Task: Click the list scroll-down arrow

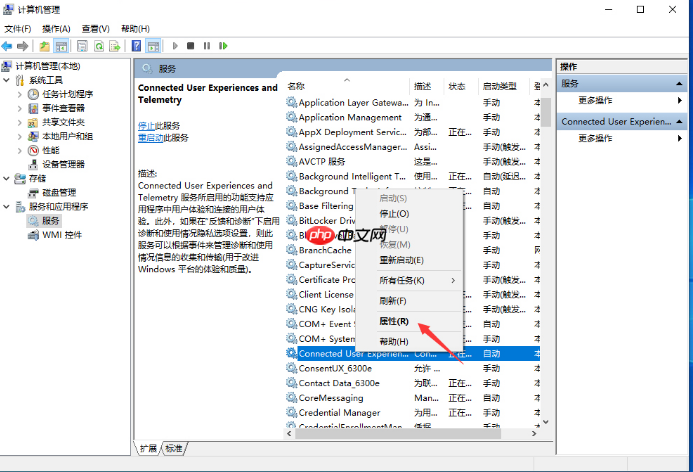Action: (x=546, y=423)
